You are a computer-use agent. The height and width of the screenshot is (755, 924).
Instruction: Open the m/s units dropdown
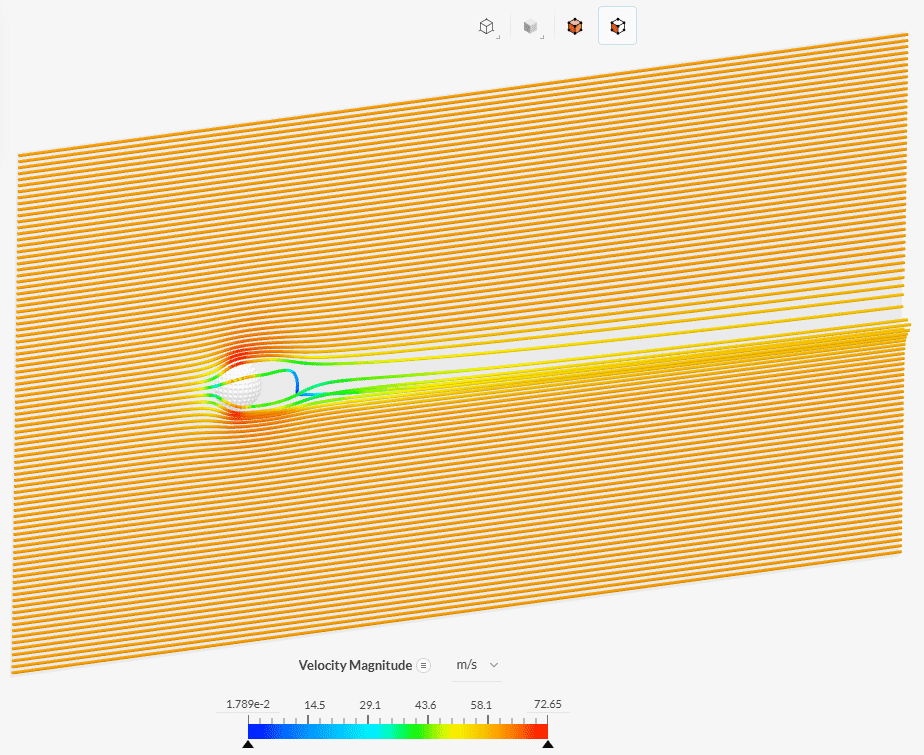tap(477, 665)
